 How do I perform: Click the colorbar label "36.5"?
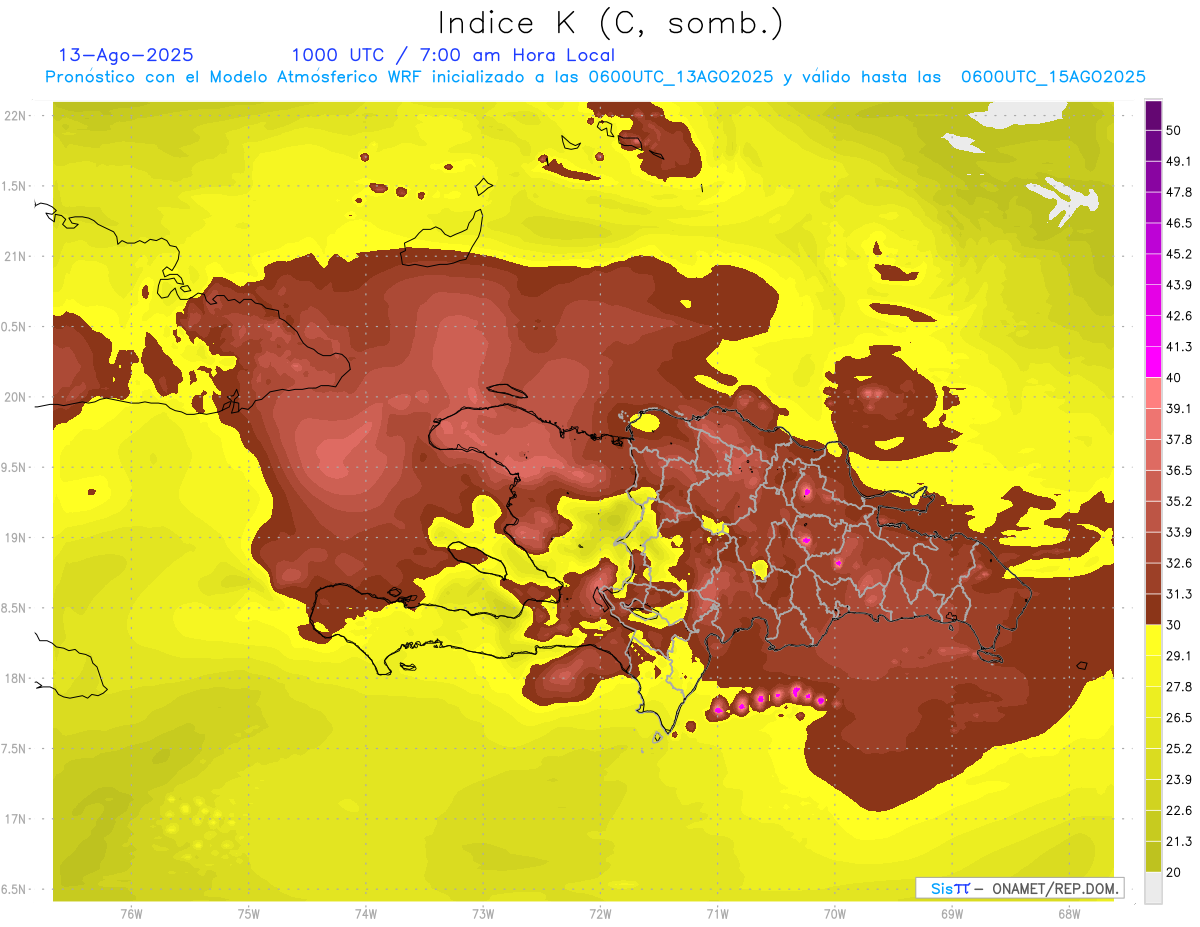click(1179, 470)
